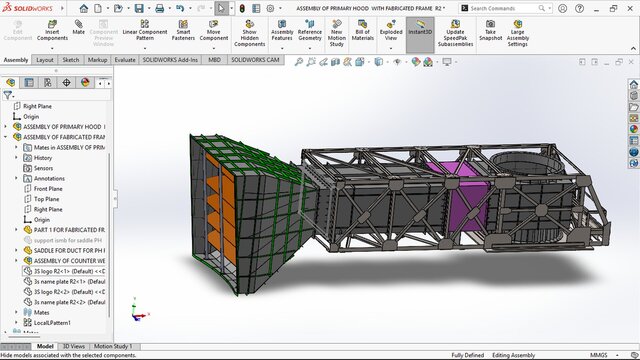Open the Layout tab
Image resolution: width=640 pixels, height=360 pixels.
point(44,60)
